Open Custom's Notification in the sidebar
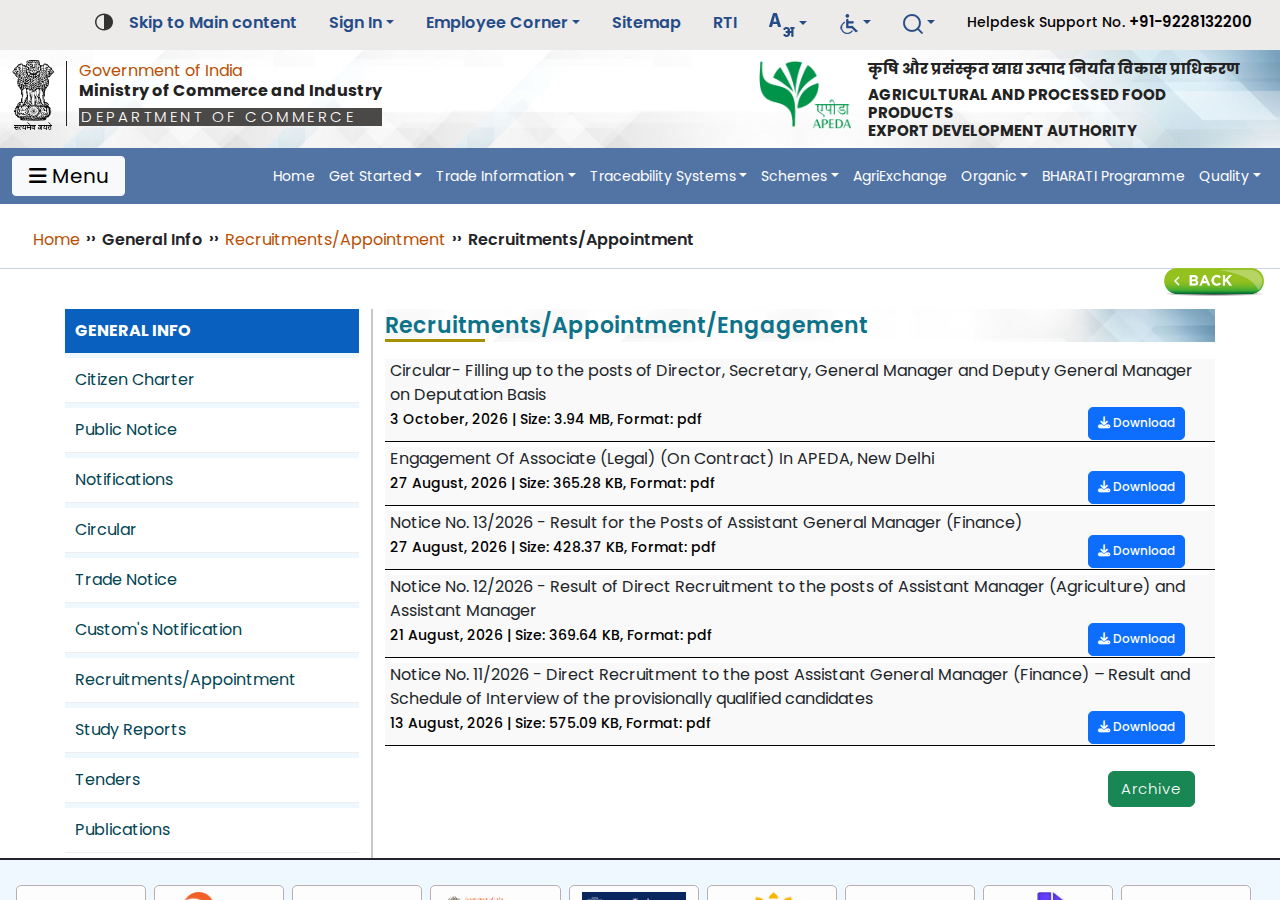Image resolution: width=1280 pixels, height=900 pixels. pos(212,630)
